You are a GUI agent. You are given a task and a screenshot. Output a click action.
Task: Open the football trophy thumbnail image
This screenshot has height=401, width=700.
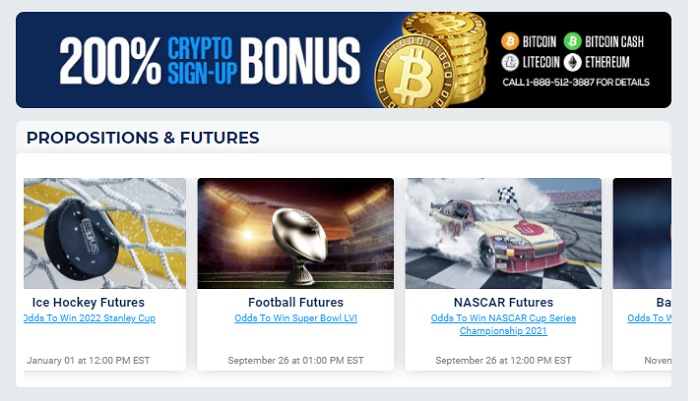coord(295,233)
